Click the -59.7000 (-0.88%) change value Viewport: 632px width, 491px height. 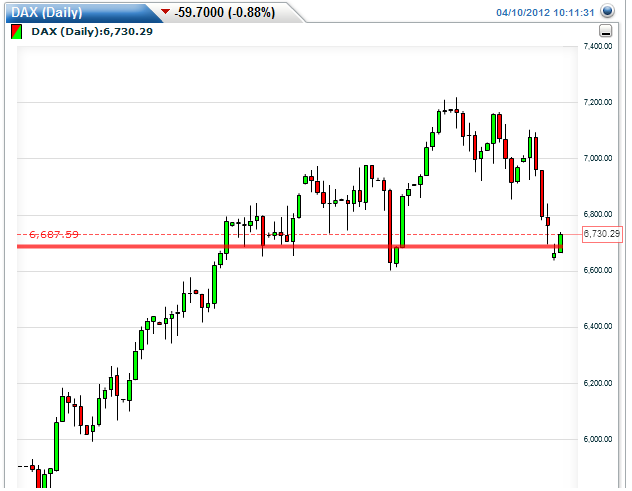(x=225, y=12)
